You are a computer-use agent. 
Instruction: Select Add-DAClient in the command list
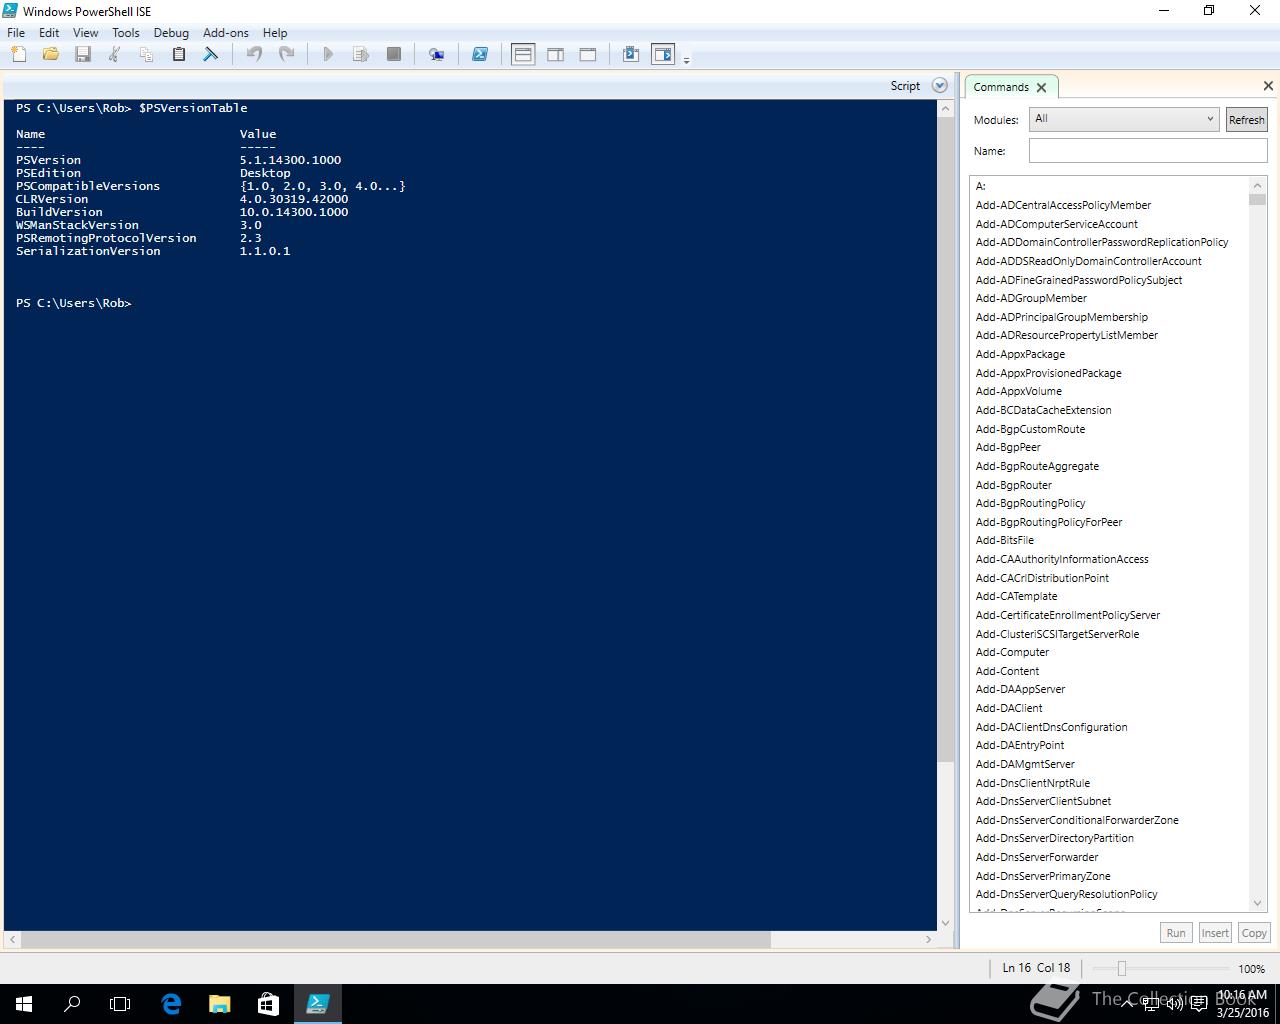coord(1009,708)
